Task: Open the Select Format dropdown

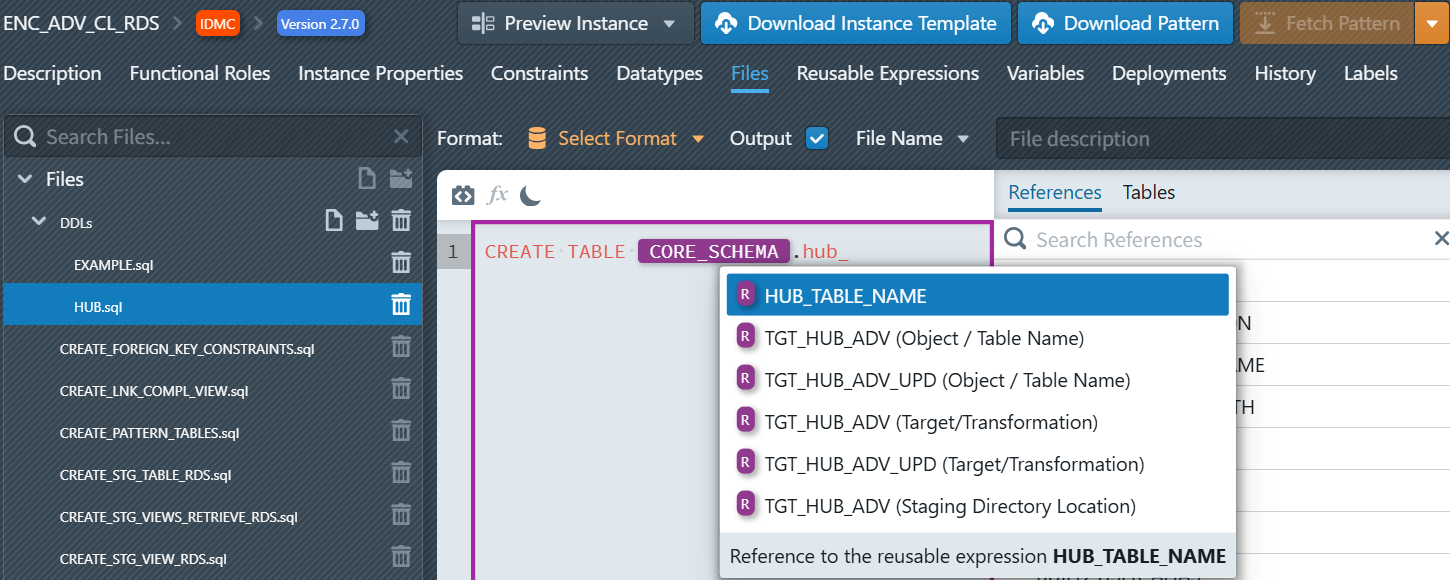Action: click(616, 139)
